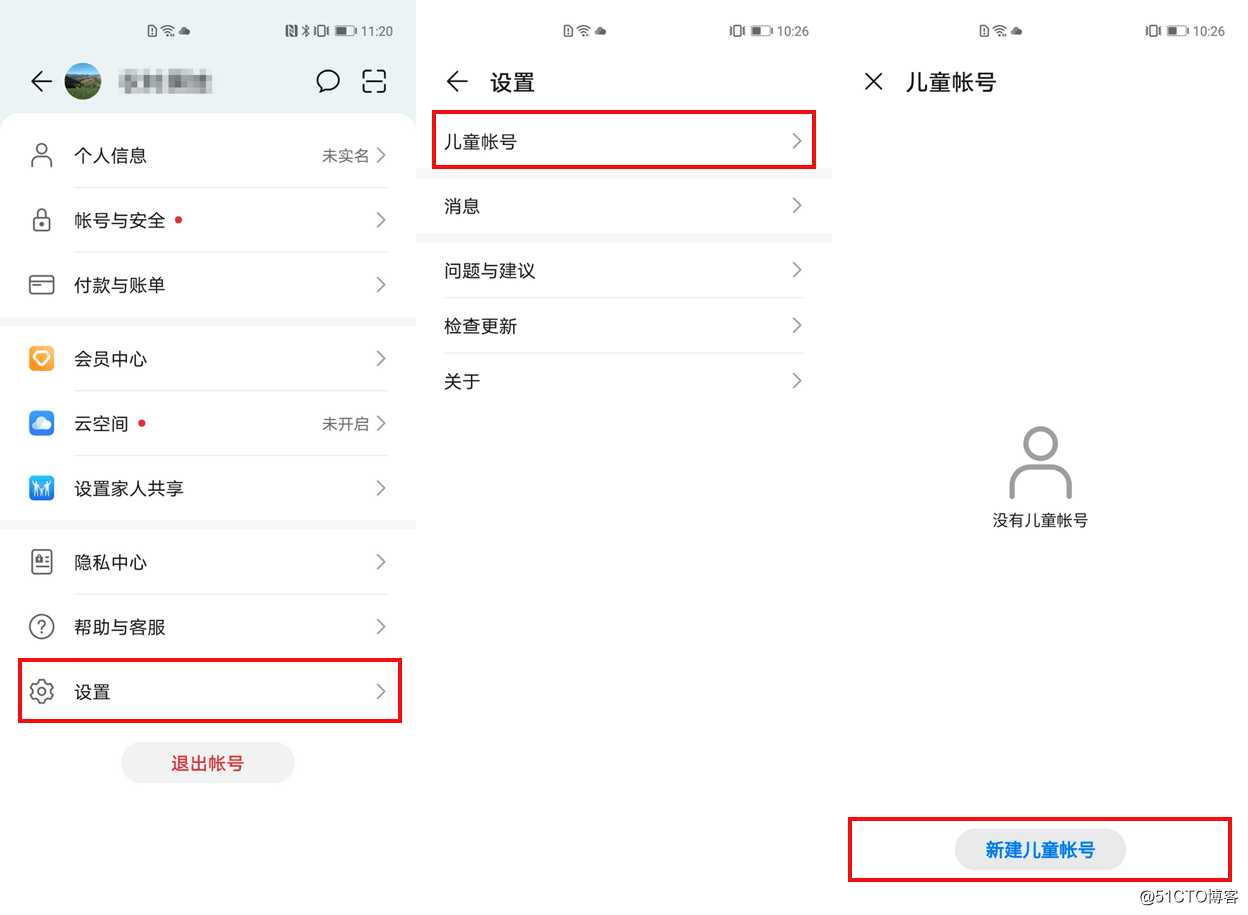
Task: Open 问题与建议 feedback entry
Action: coord(624,270)
